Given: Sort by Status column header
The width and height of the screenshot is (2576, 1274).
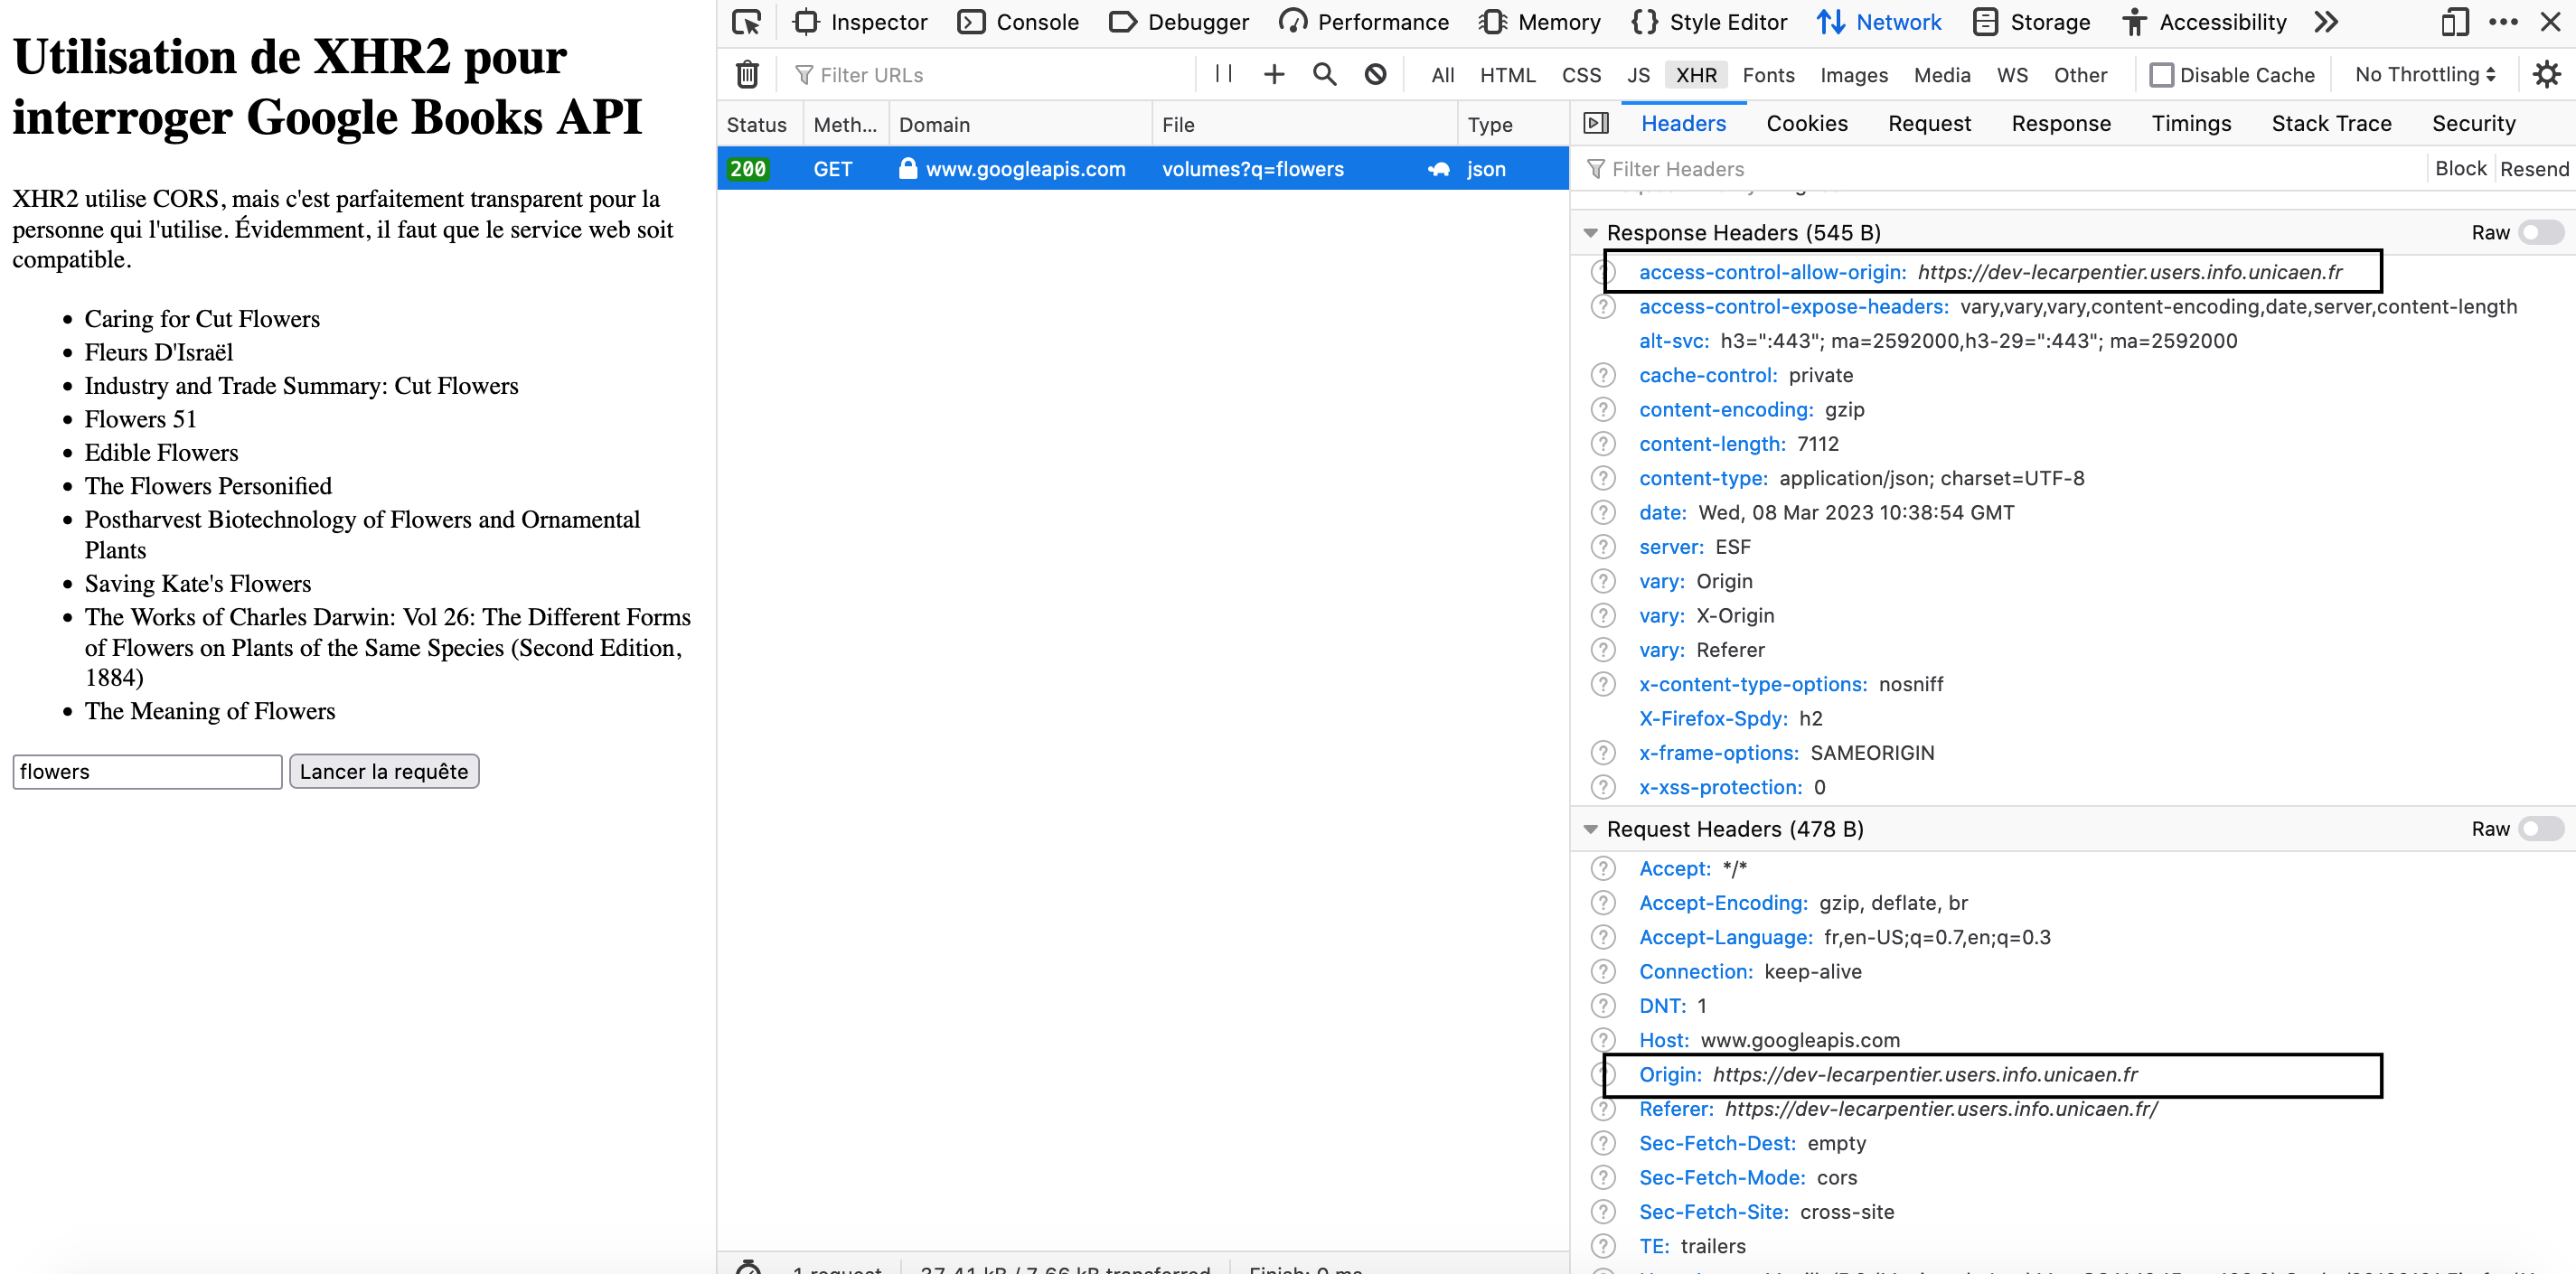Looking at the screenshot, I should (x=758, y=124).
